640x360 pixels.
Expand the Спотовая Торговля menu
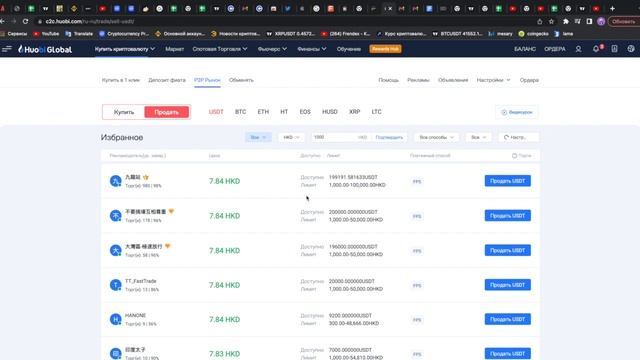220,49
